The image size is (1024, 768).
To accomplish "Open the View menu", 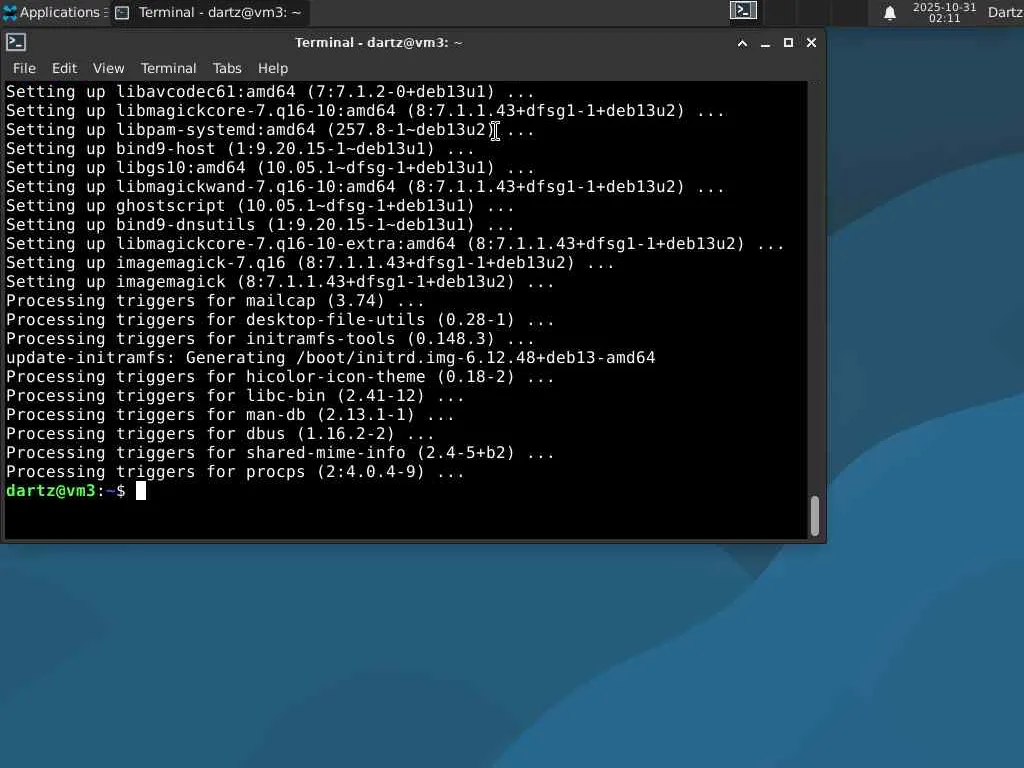I will [108, 68].
